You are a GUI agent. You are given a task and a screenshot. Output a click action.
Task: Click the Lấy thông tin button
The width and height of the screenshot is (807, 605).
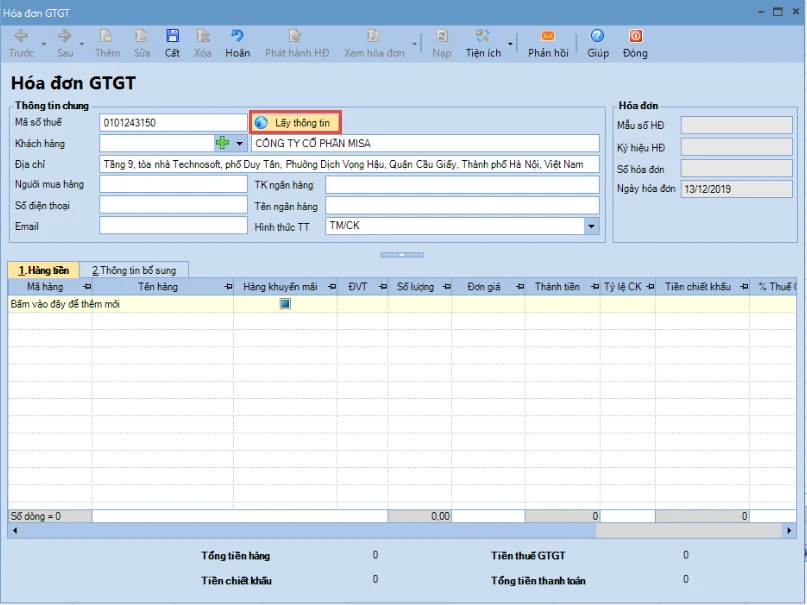click(x=295, y=122)
